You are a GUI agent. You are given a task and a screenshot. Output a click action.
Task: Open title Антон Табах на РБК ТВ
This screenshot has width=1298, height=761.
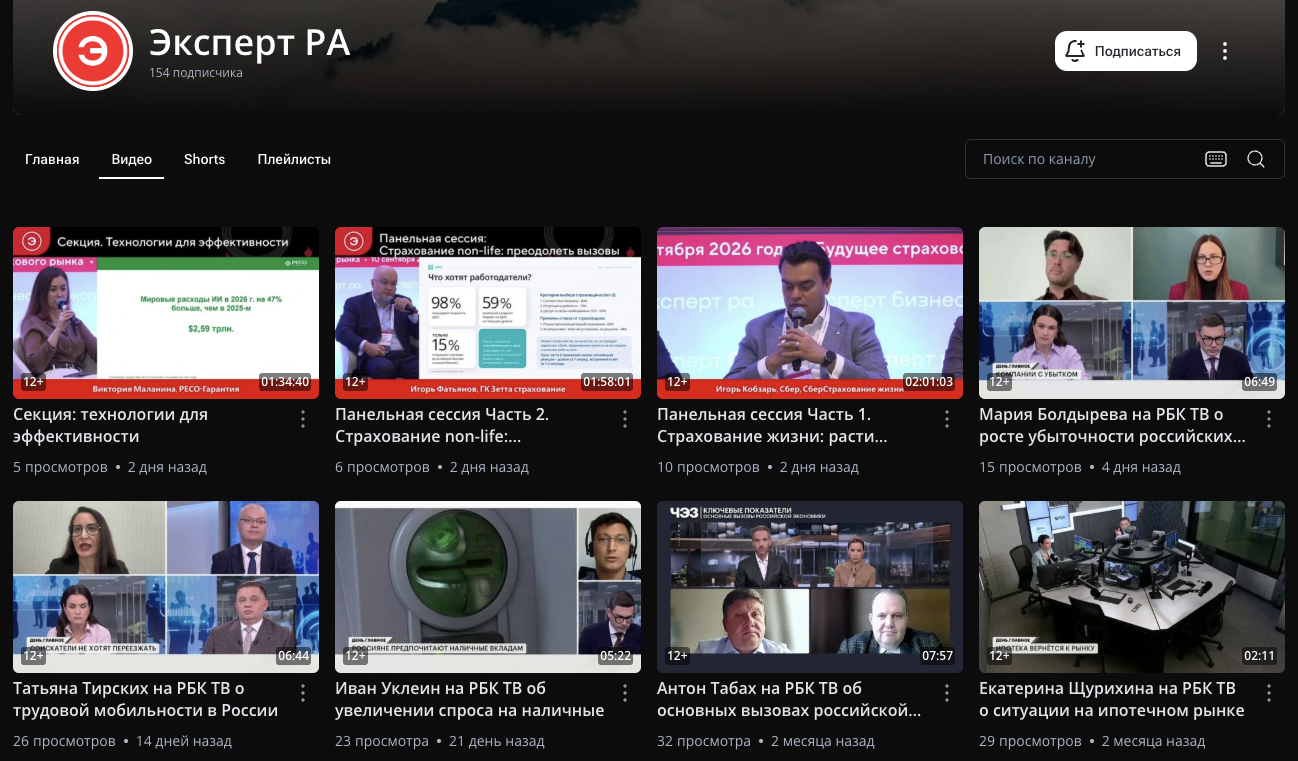click(x=789, y=699)
